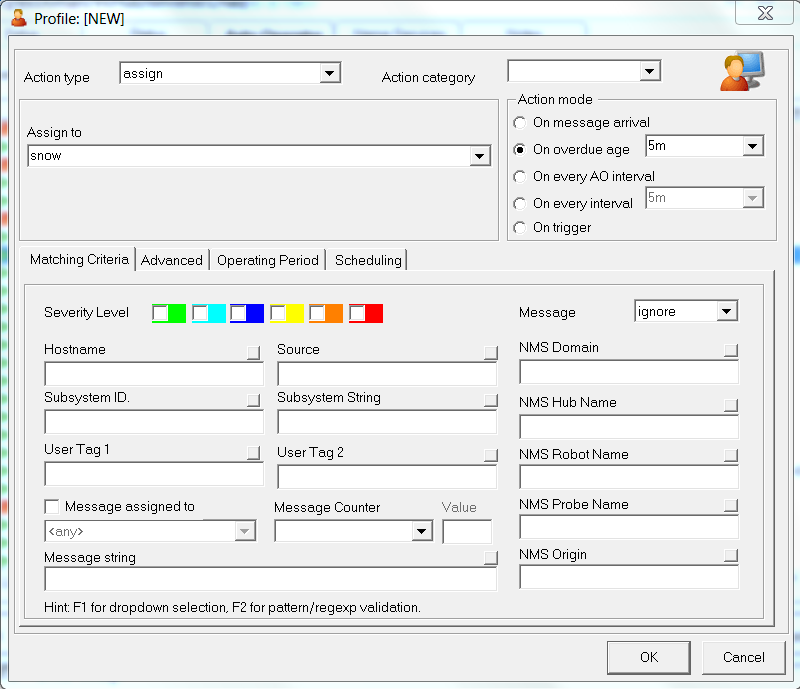Switch to the Operating Period tab
This screenshot has height=689, width=800.
[267, 259]
